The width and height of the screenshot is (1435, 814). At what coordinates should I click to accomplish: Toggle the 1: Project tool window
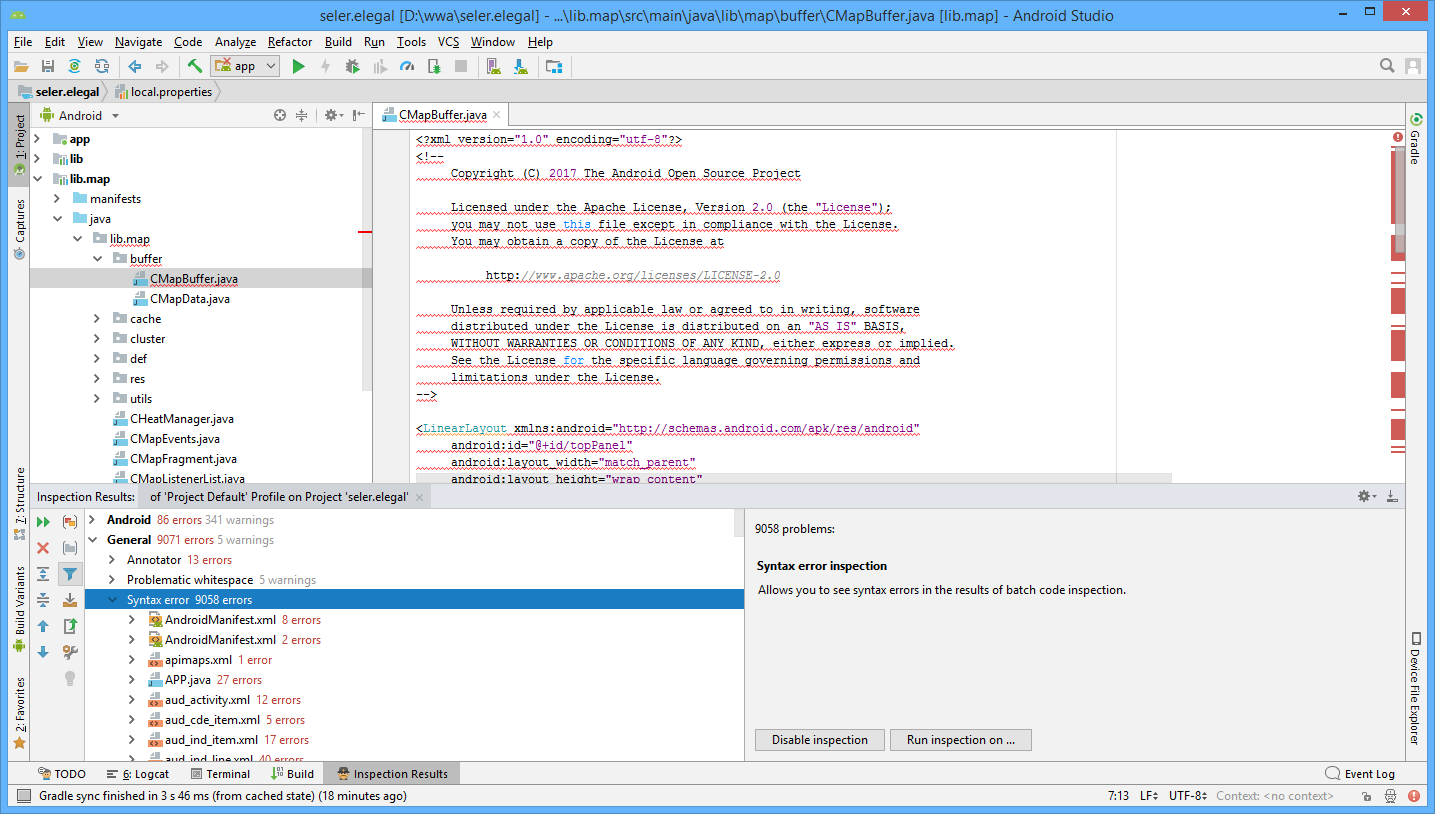coord(19,145)
